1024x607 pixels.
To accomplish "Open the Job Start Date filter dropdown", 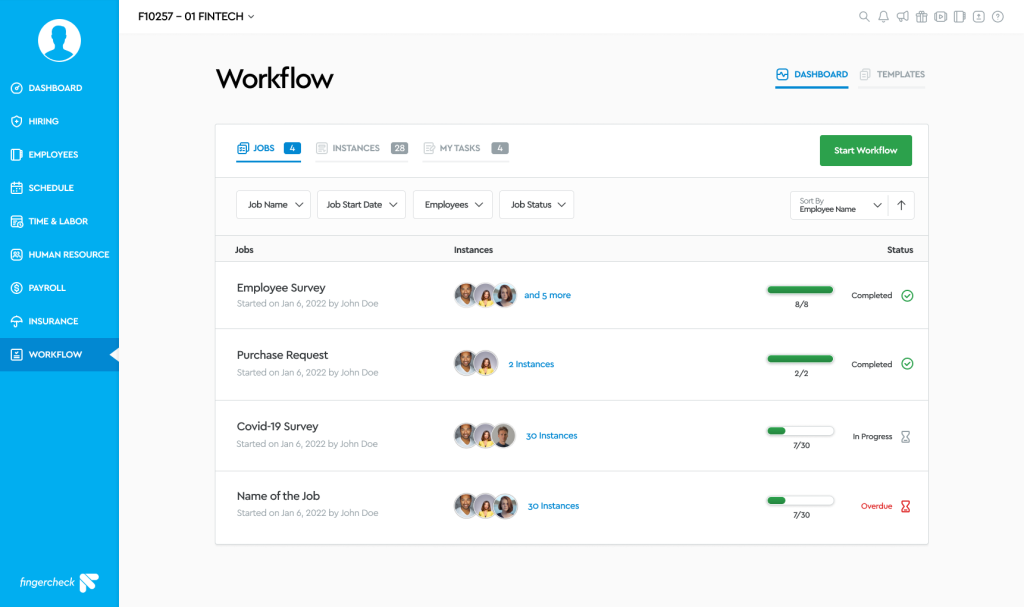I will click(361, 205).
